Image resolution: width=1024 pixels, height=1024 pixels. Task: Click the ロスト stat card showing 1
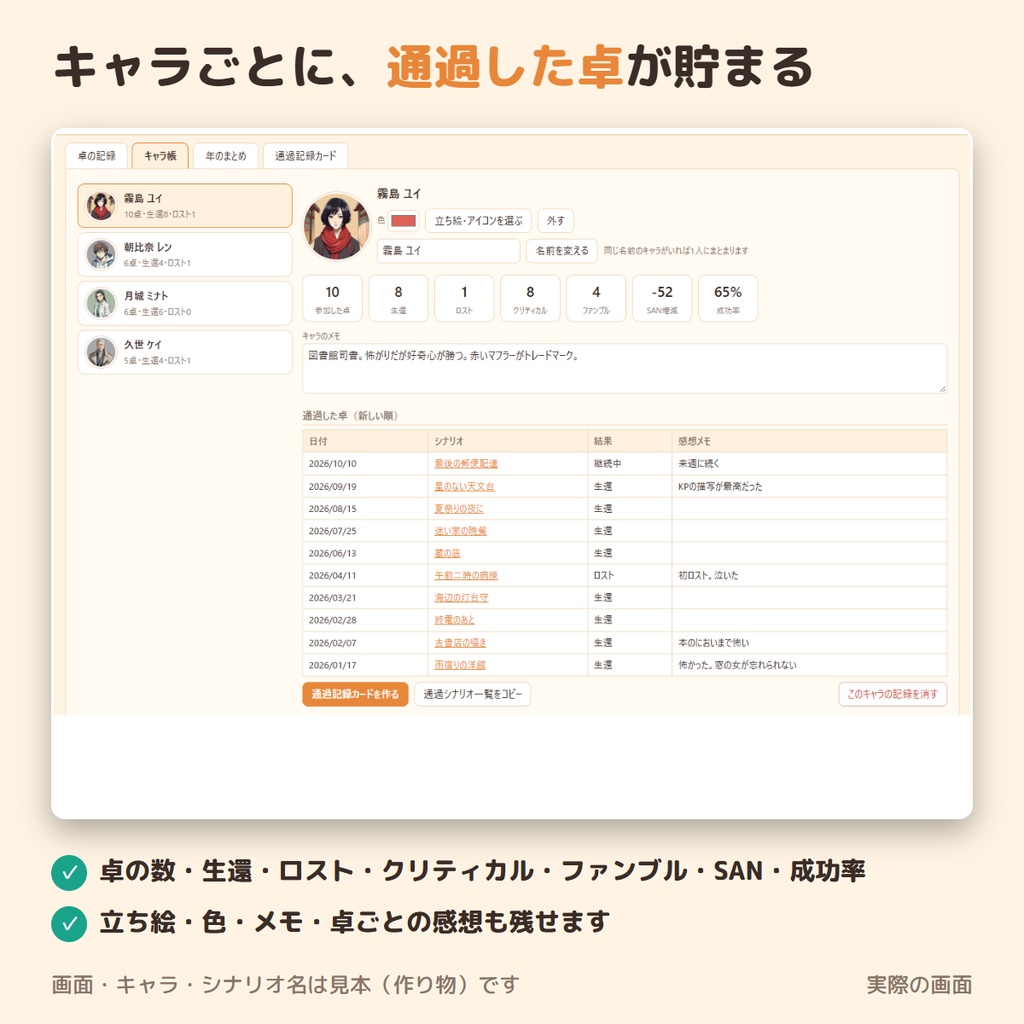click(464, 298)
